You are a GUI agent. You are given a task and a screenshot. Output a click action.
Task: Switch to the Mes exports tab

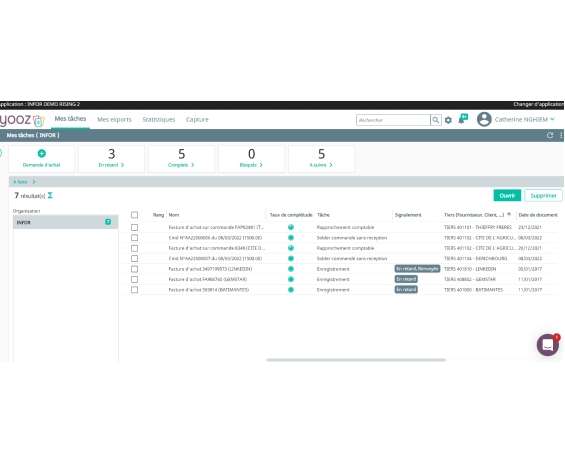click(114, 120)
